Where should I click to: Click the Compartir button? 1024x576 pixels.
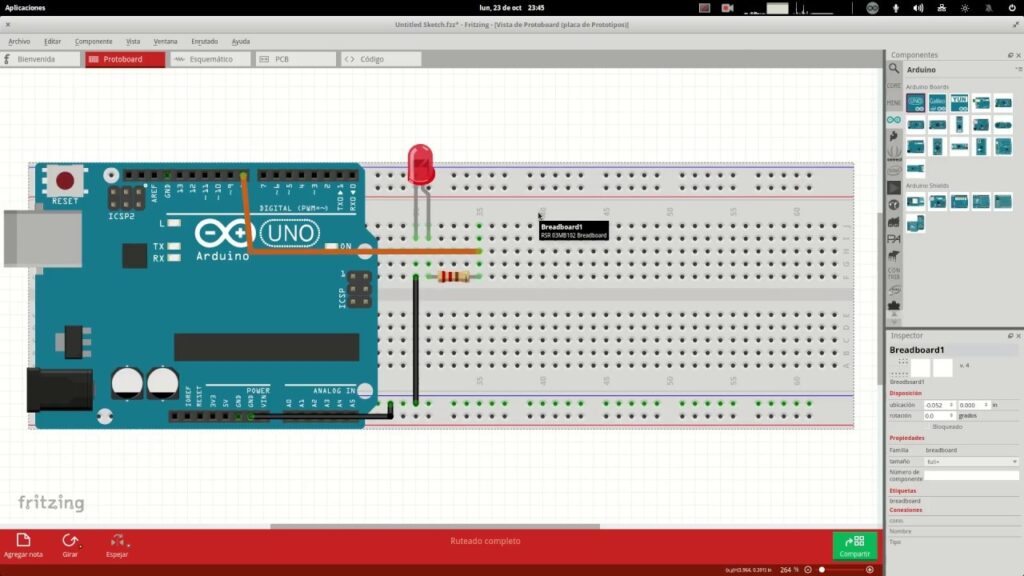click(x=855, y=545)
